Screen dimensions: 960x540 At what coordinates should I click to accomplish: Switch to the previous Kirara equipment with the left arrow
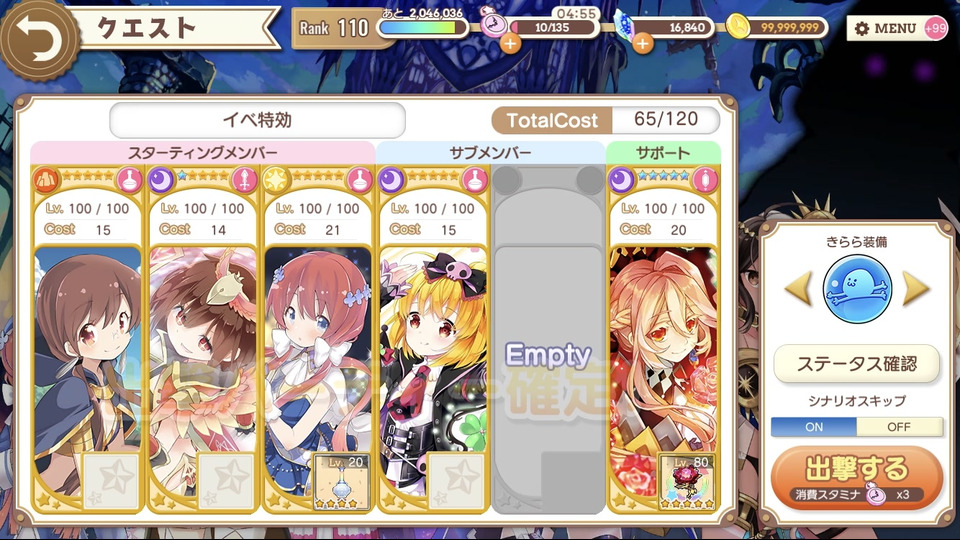pos(800,288)
